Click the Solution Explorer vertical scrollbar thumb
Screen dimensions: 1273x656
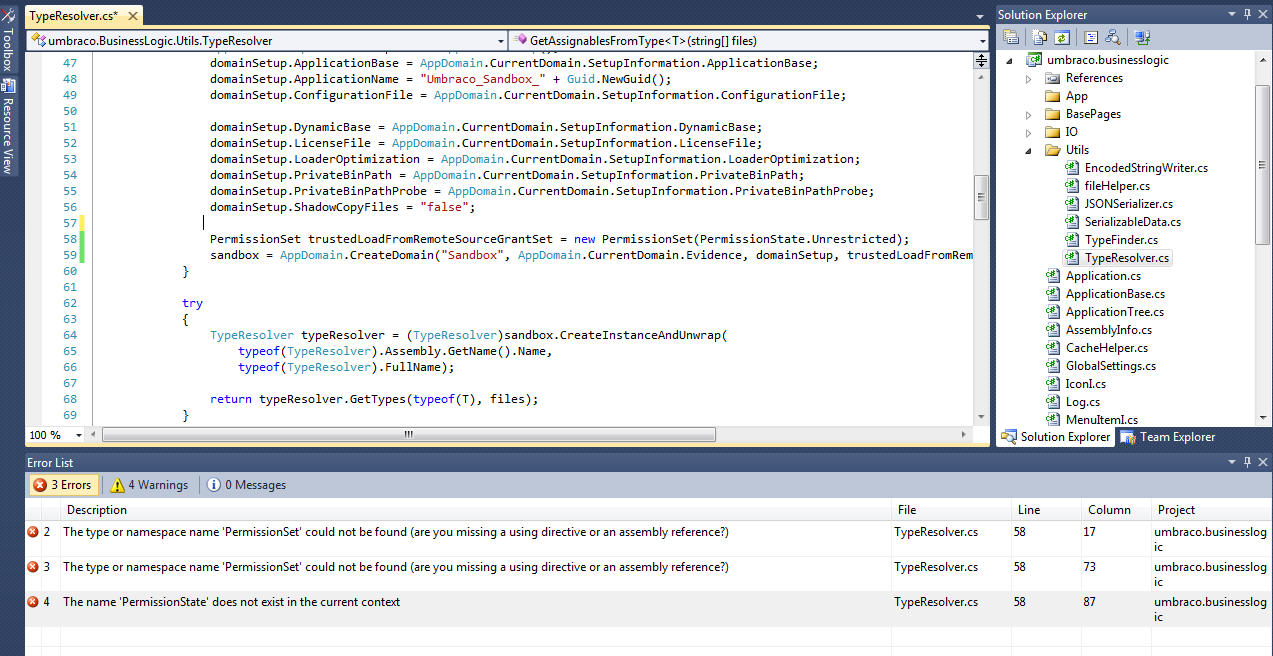pyautogui.click(x=1263, y=164)
